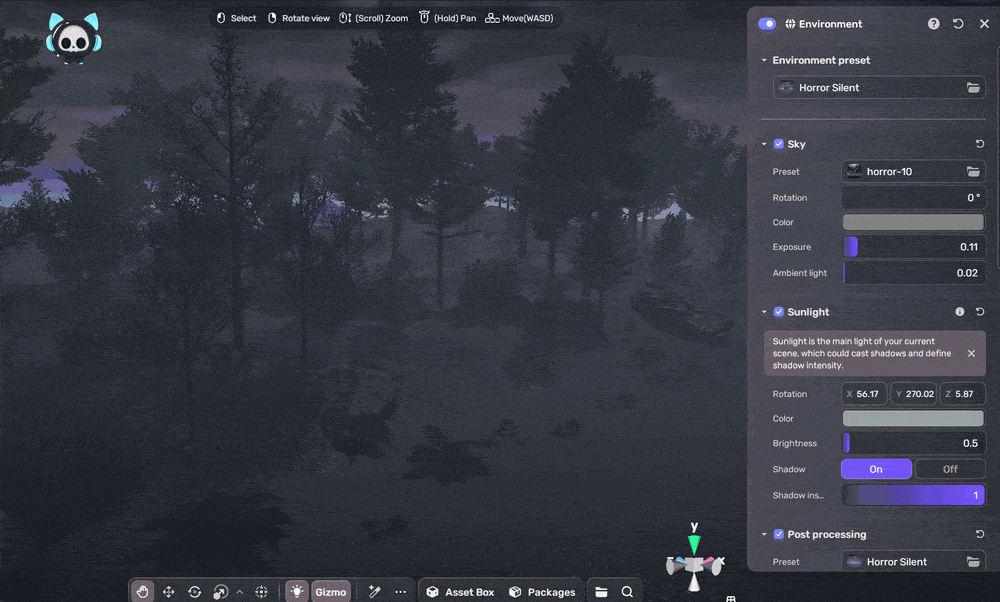1000x602 pixels.
Task: Turn the sunlight Shadow Off
Action: coord(949,469)
